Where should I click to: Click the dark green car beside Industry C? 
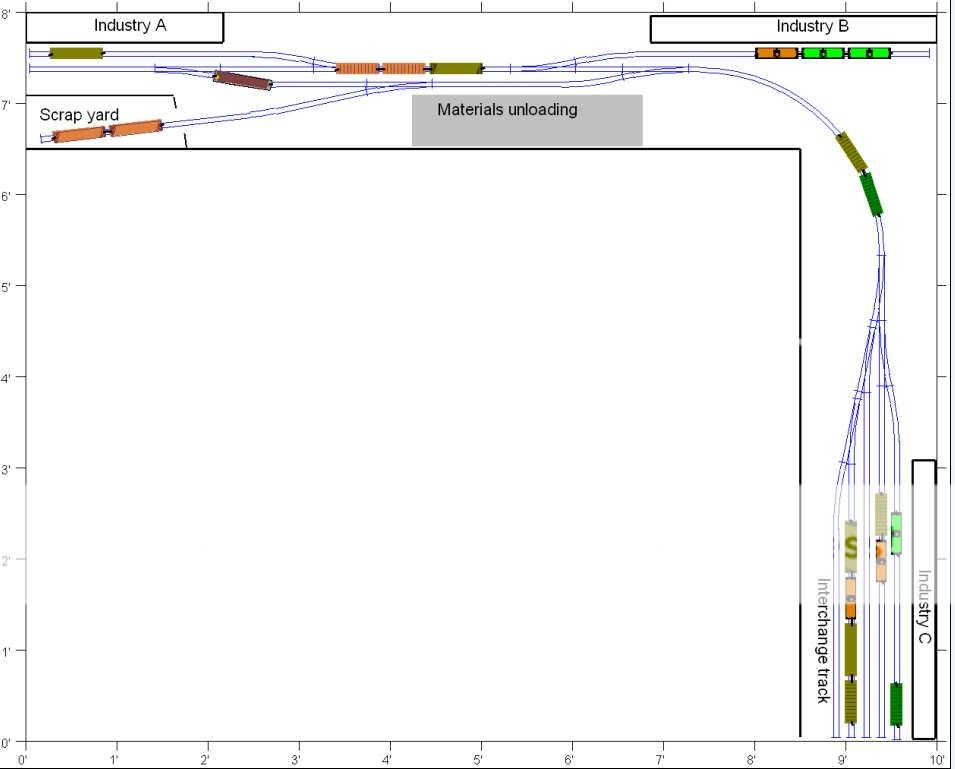(897, 704)
